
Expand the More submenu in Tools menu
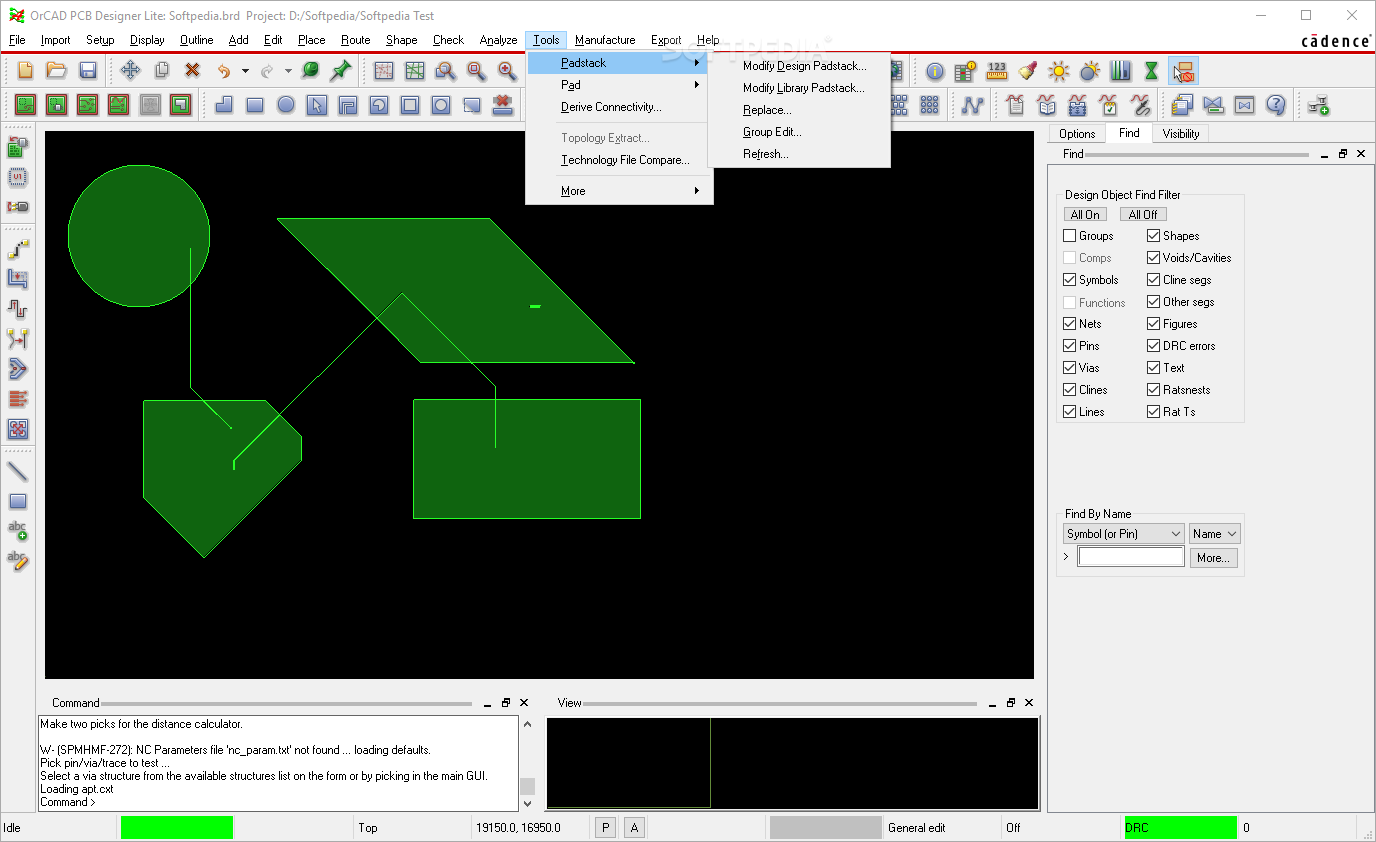pos(619,191)
